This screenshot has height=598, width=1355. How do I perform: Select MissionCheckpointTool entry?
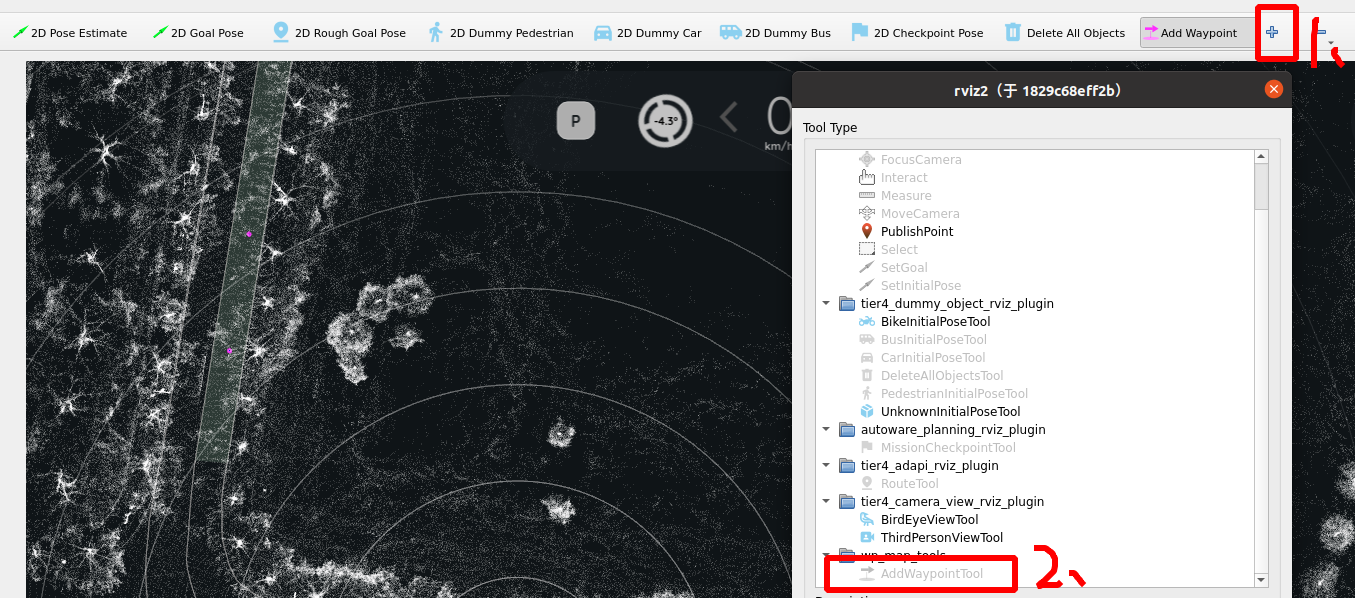pyautogui.click(x=937, y=448)
